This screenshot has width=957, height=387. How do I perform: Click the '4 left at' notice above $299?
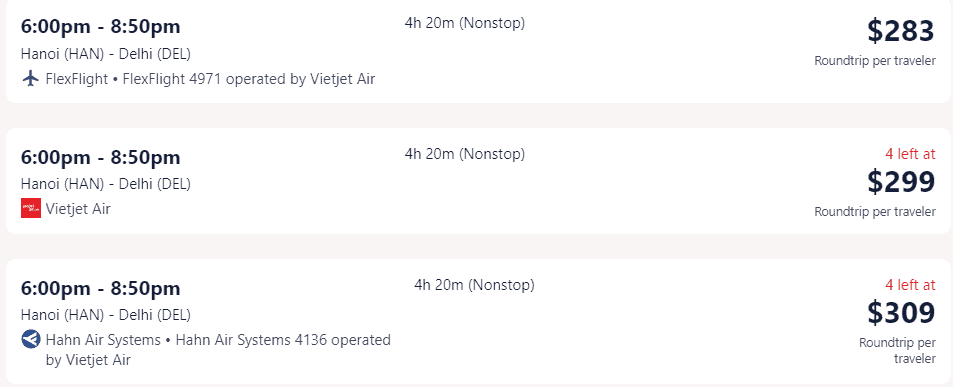[910, 154]
